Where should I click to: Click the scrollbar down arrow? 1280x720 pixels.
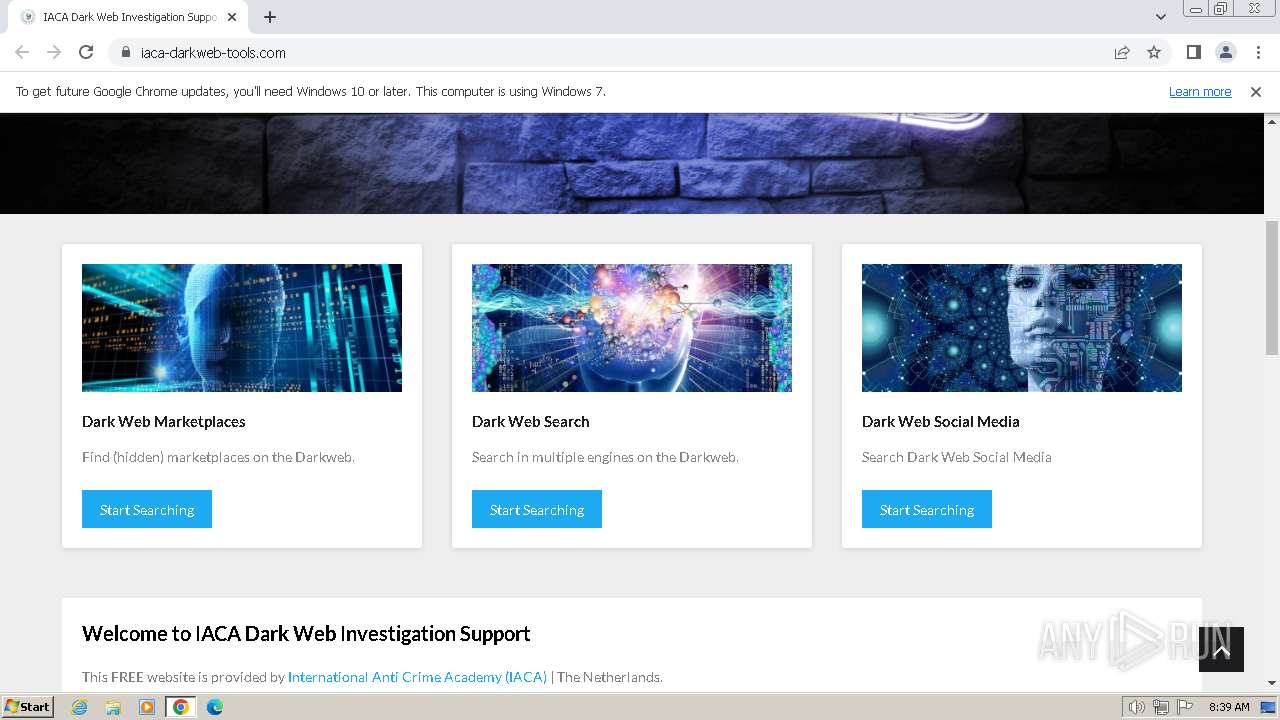pos(1272,684)
